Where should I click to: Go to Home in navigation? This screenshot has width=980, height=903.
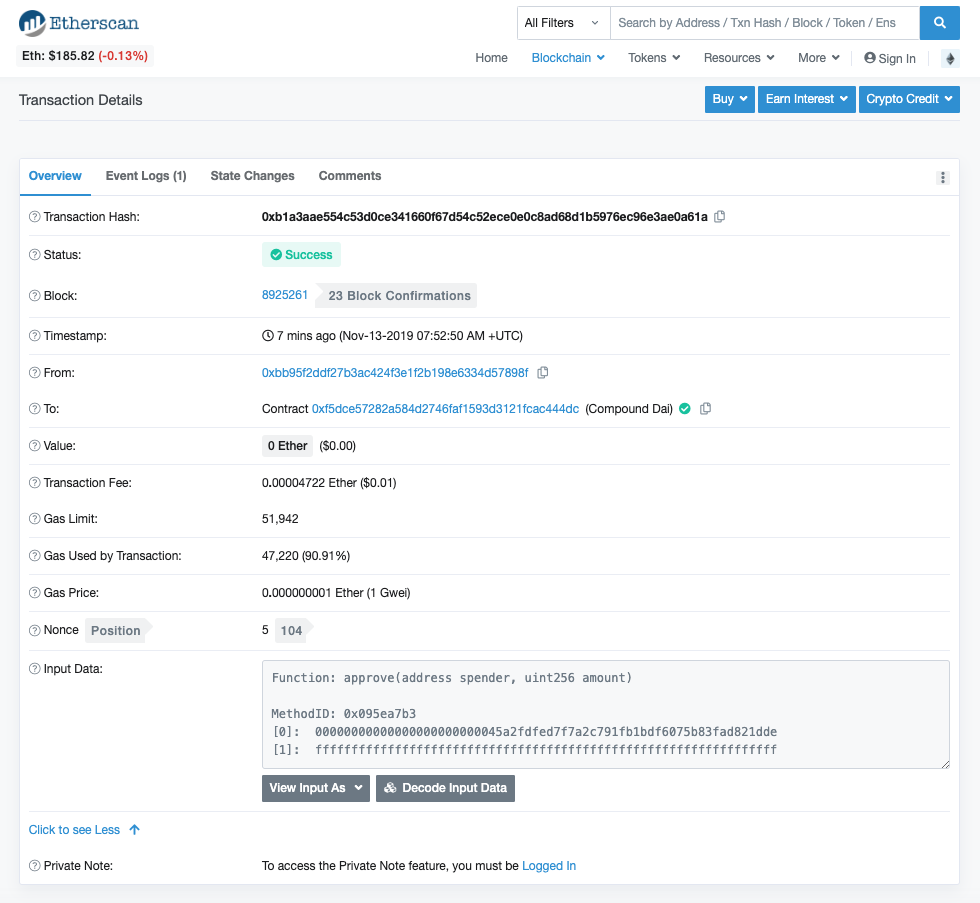491,58
